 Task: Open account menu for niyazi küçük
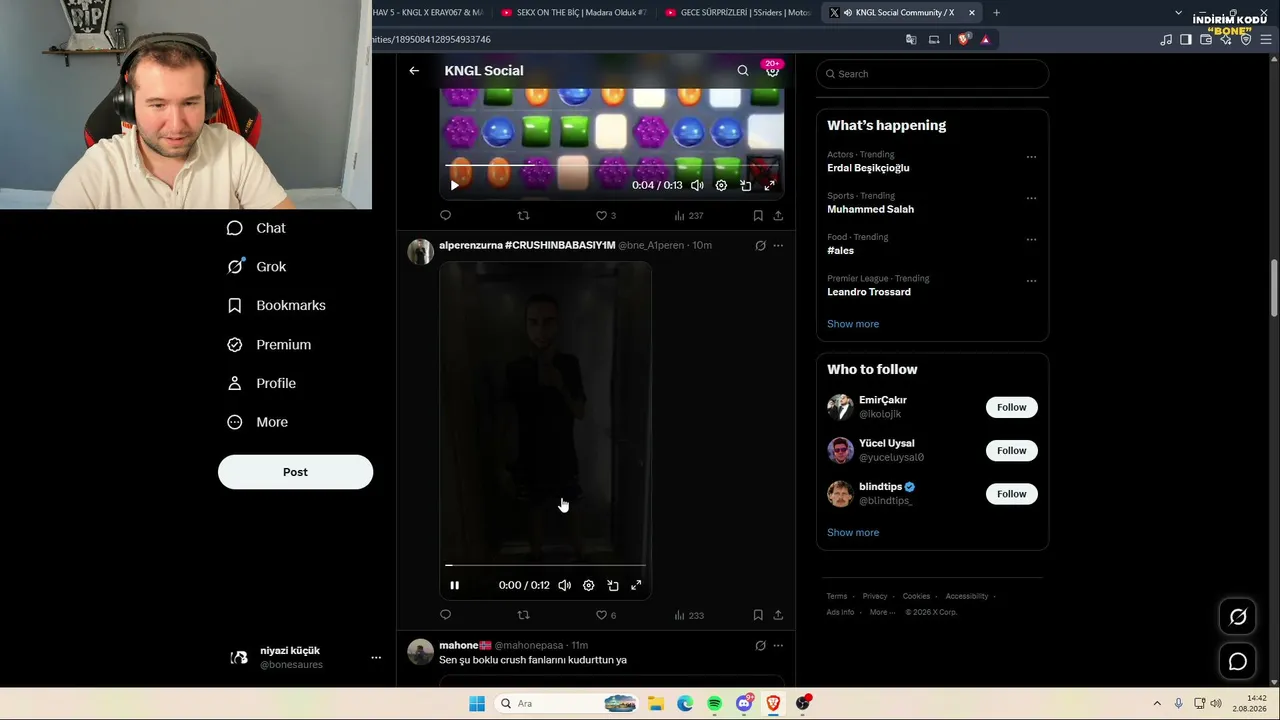376,657
